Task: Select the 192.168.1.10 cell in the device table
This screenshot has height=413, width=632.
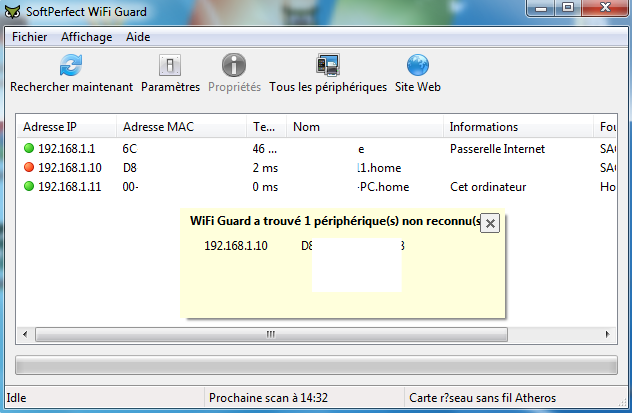Action: [x=70, y=168]
